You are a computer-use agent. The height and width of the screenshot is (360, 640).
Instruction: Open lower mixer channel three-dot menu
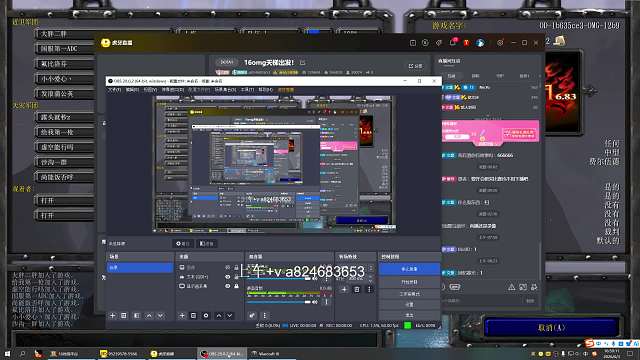click(326, 302)
